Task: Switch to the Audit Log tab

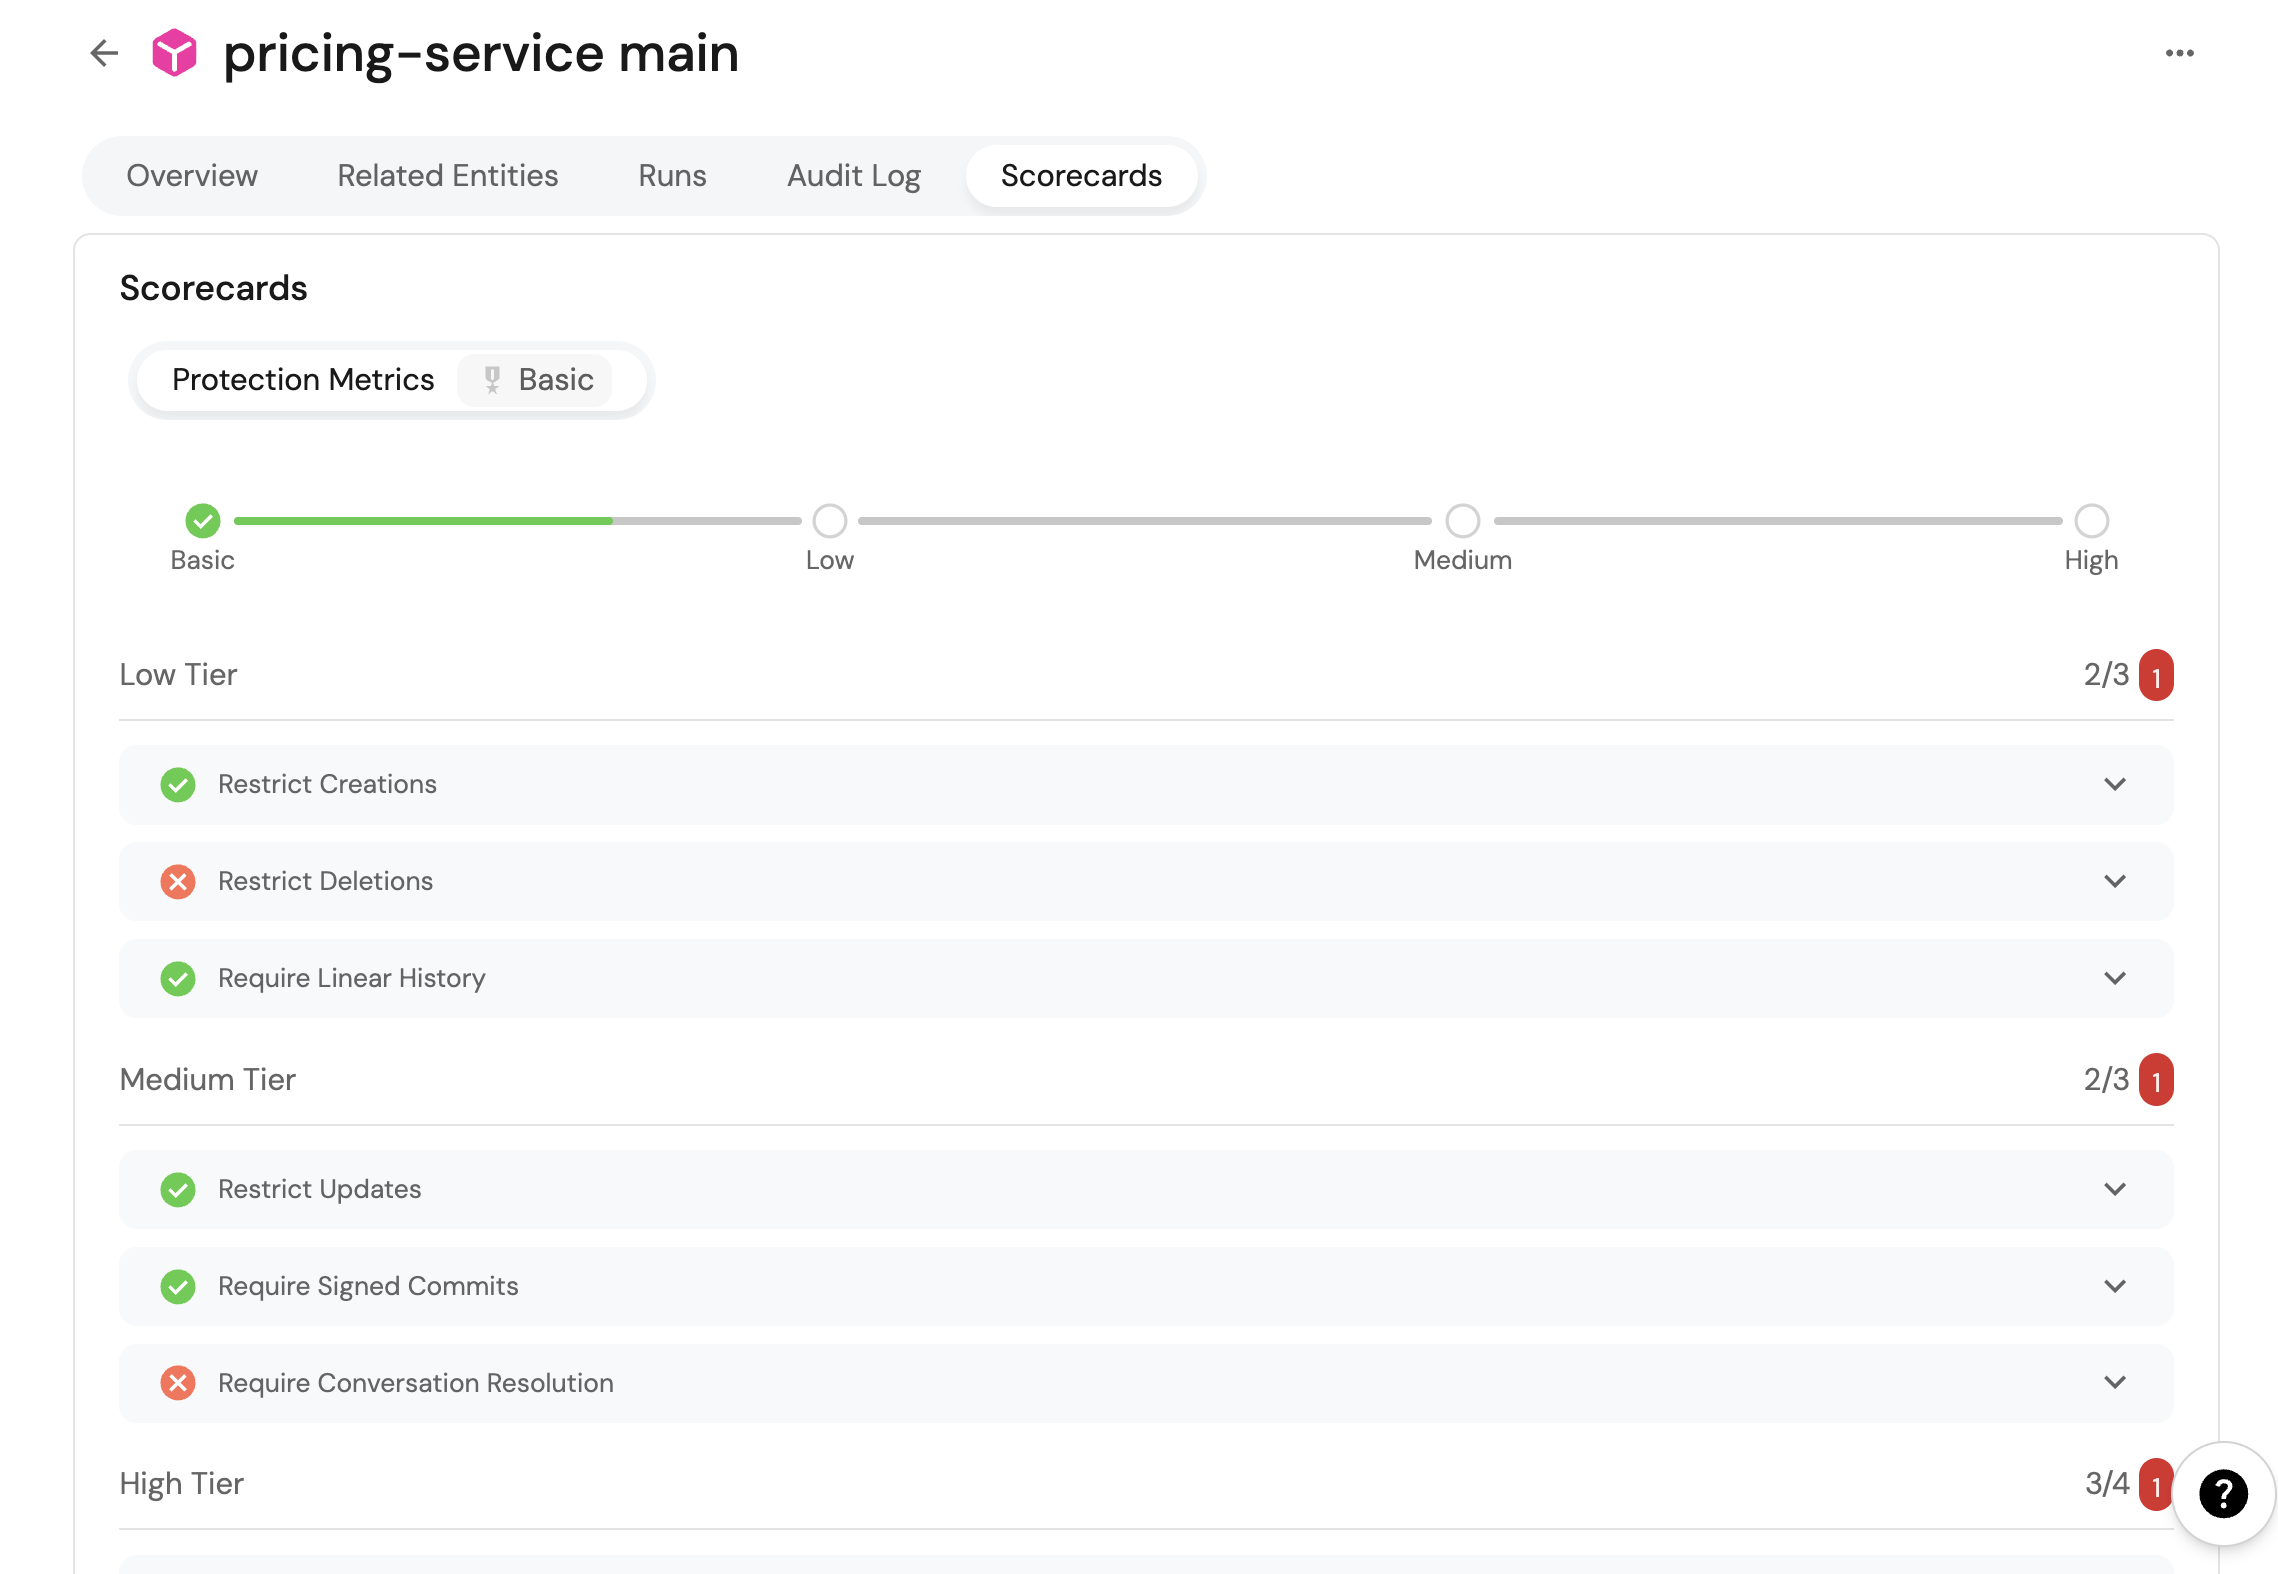Action: click(x=853, y=176)
